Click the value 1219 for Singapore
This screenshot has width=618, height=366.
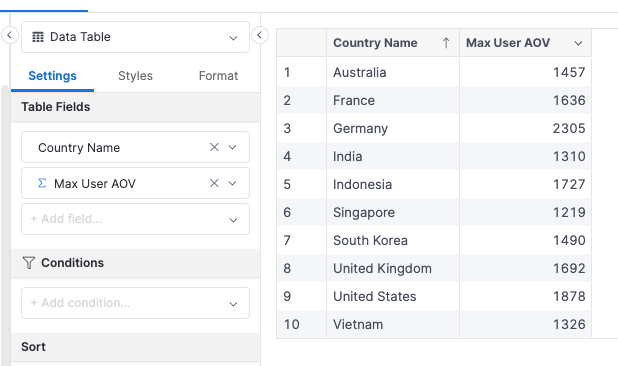[569, 212]
